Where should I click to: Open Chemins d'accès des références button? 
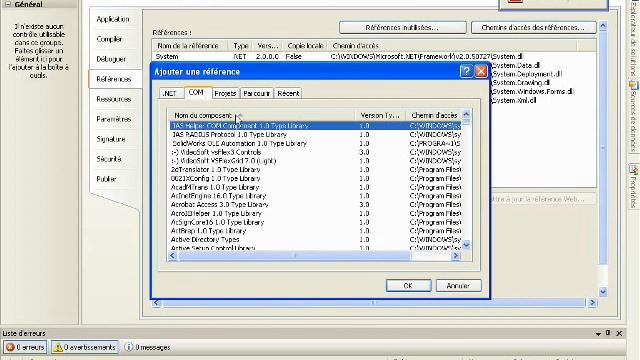pos(533,28)
